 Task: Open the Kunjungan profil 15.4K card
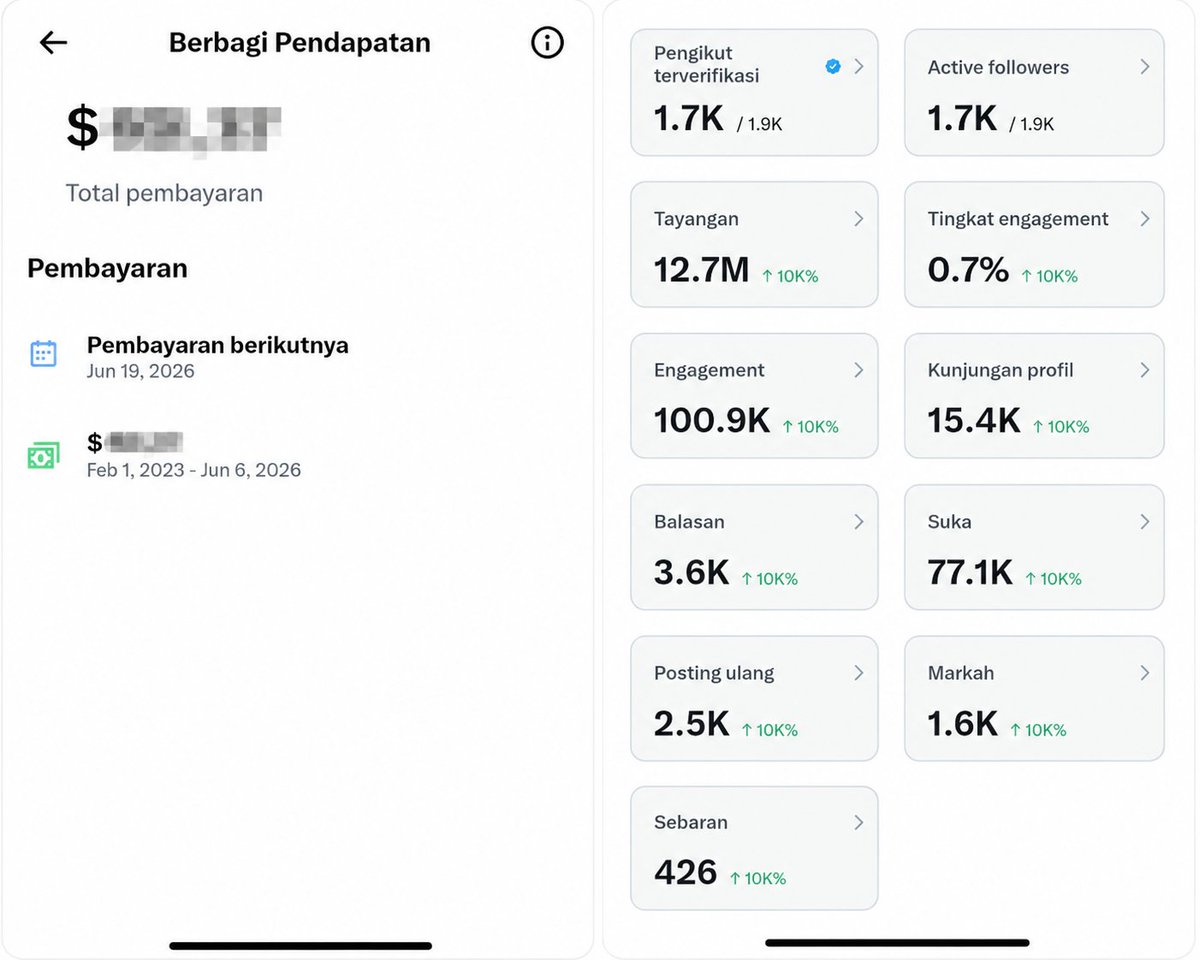click(1034, 396)
